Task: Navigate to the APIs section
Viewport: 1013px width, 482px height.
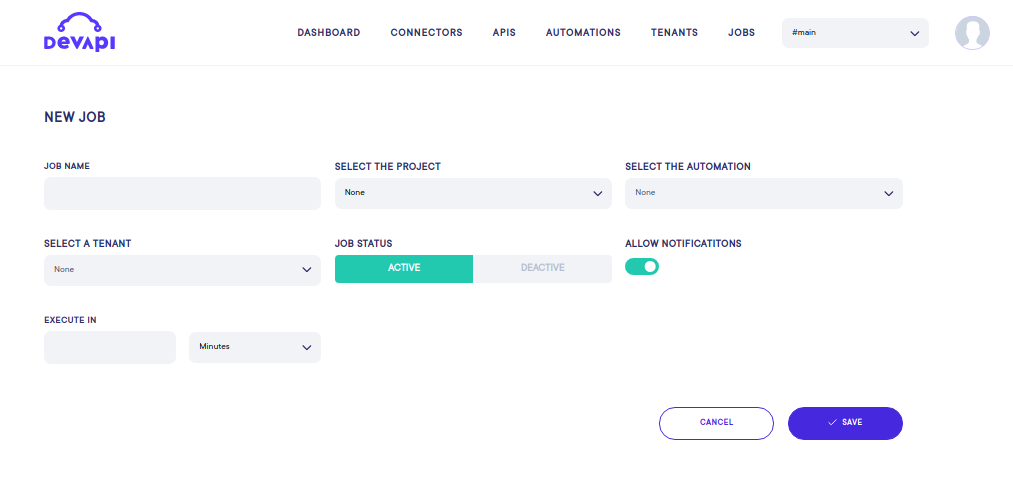Action: [x=504, y=33]
